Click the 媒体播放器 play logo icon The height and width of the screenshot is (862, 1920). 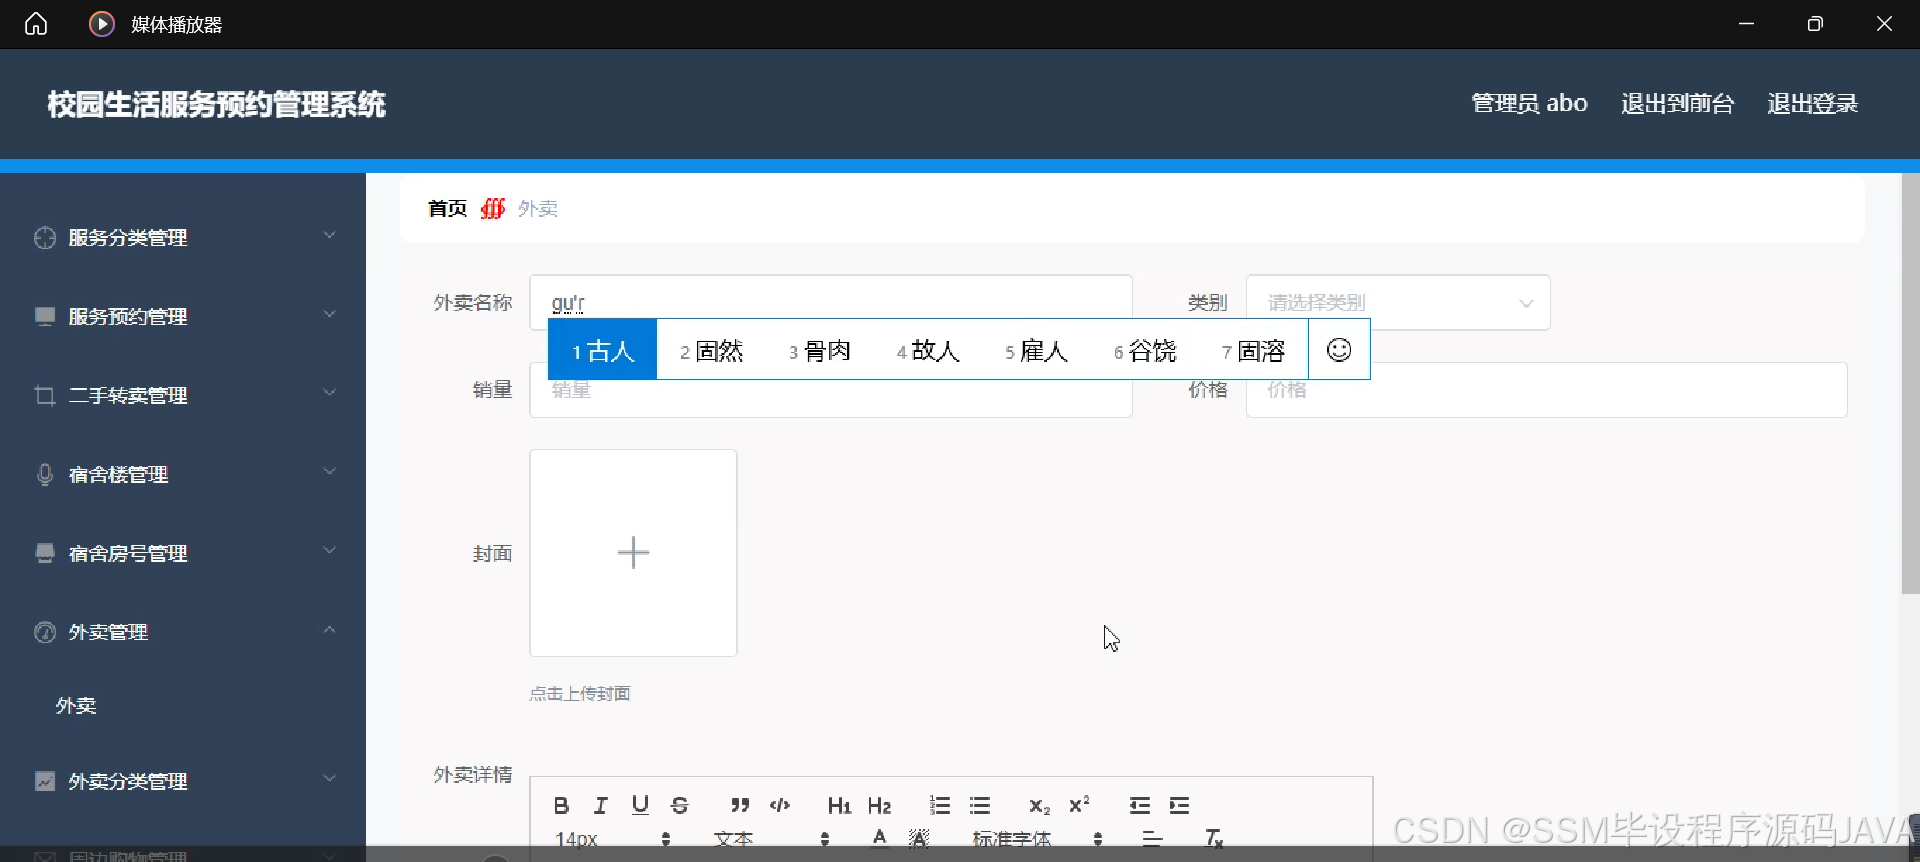click(102, 24)
